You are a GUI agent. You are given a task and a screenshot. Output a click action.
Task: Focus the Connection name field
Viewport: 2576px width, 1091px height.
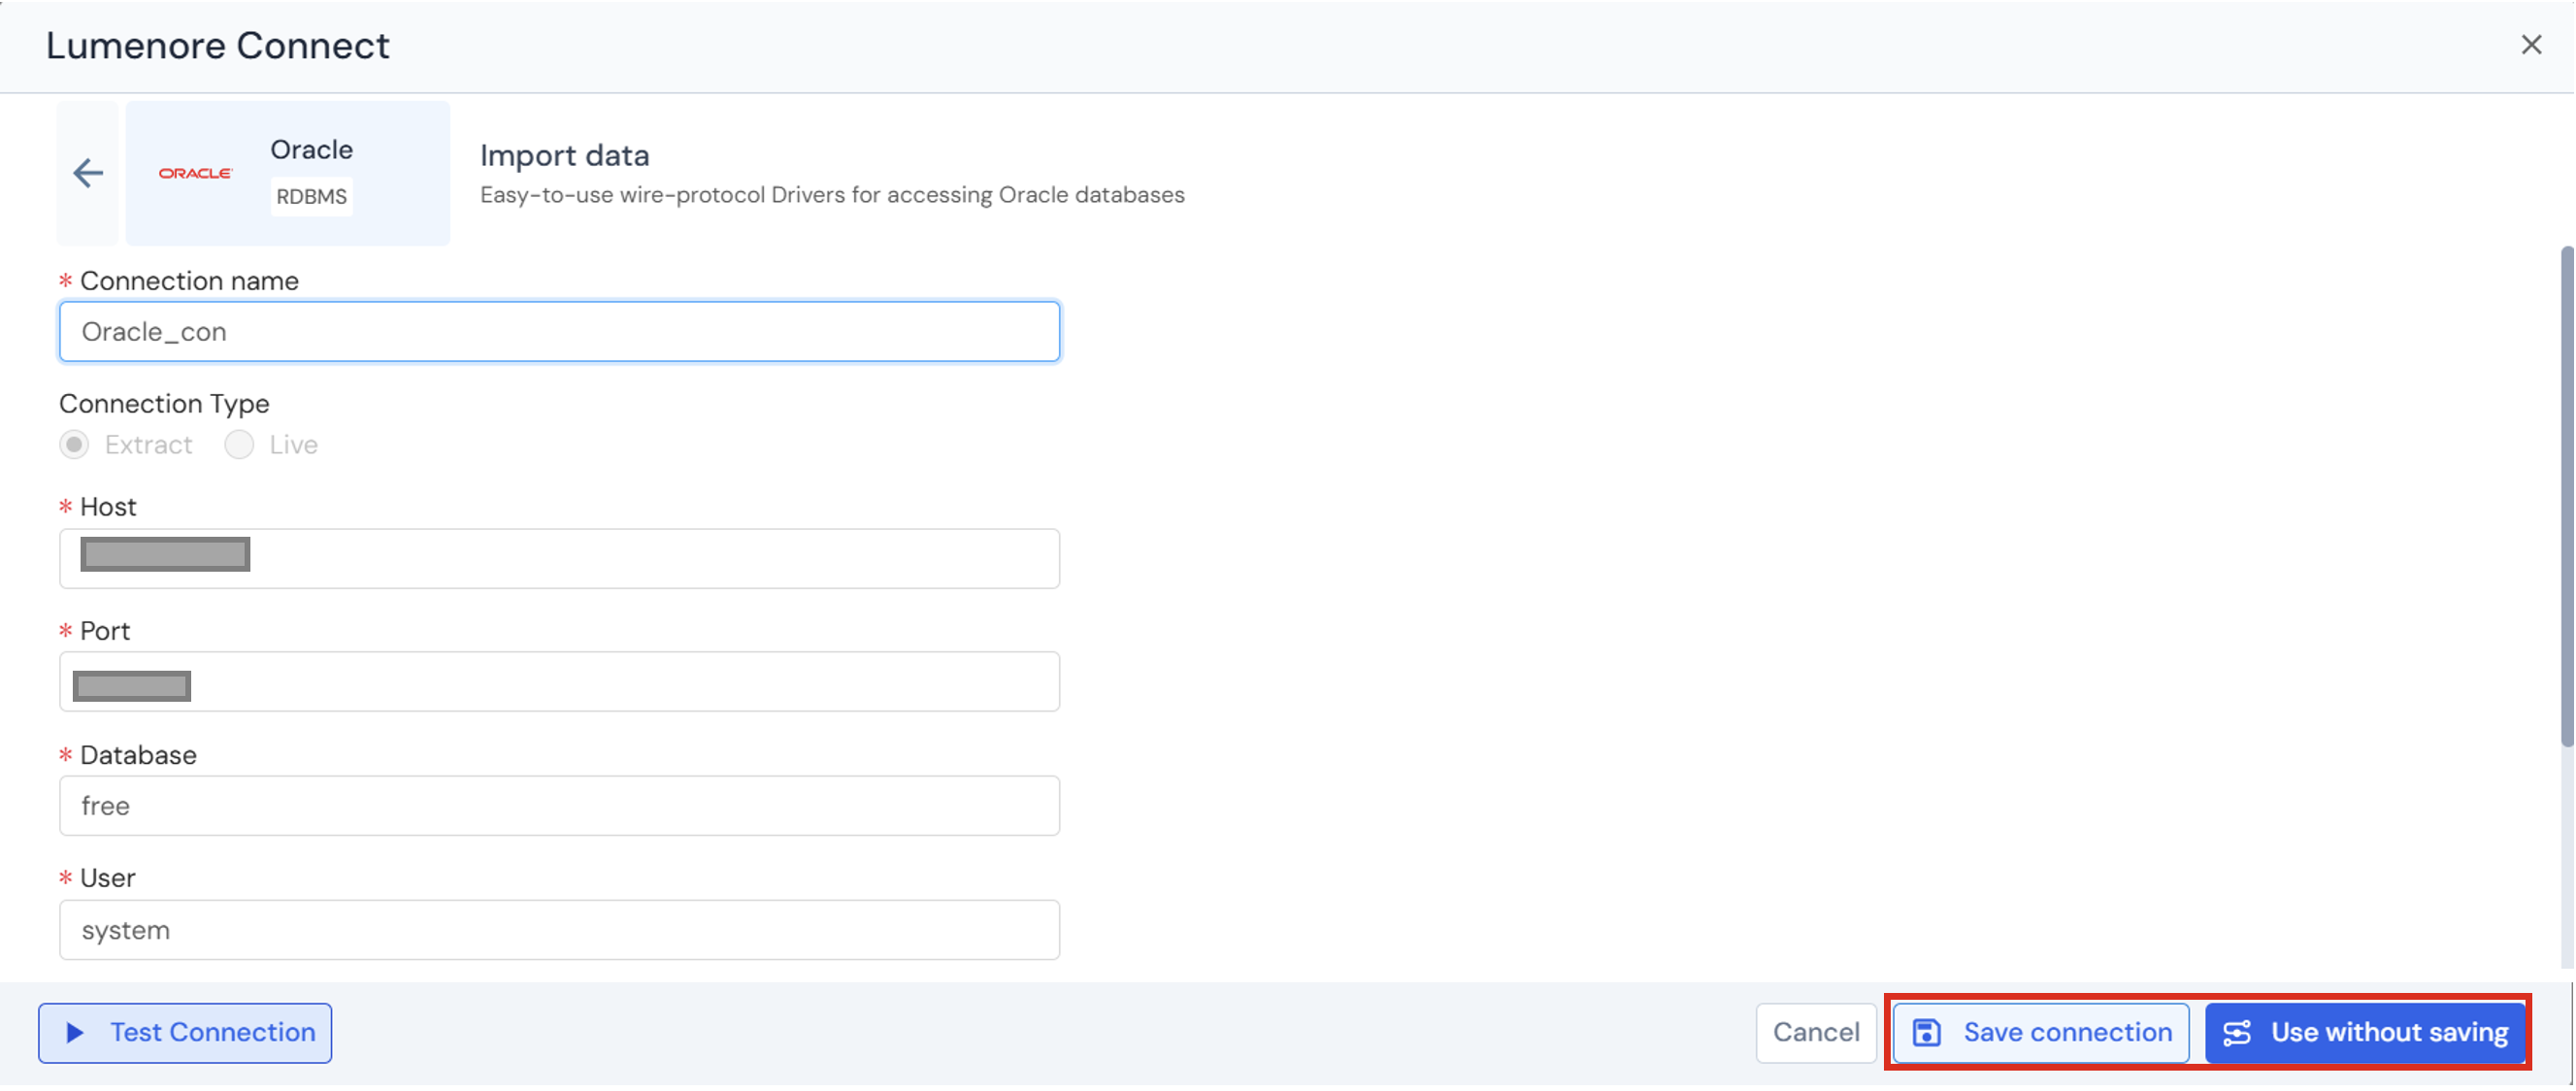click(x=559, y=332)
